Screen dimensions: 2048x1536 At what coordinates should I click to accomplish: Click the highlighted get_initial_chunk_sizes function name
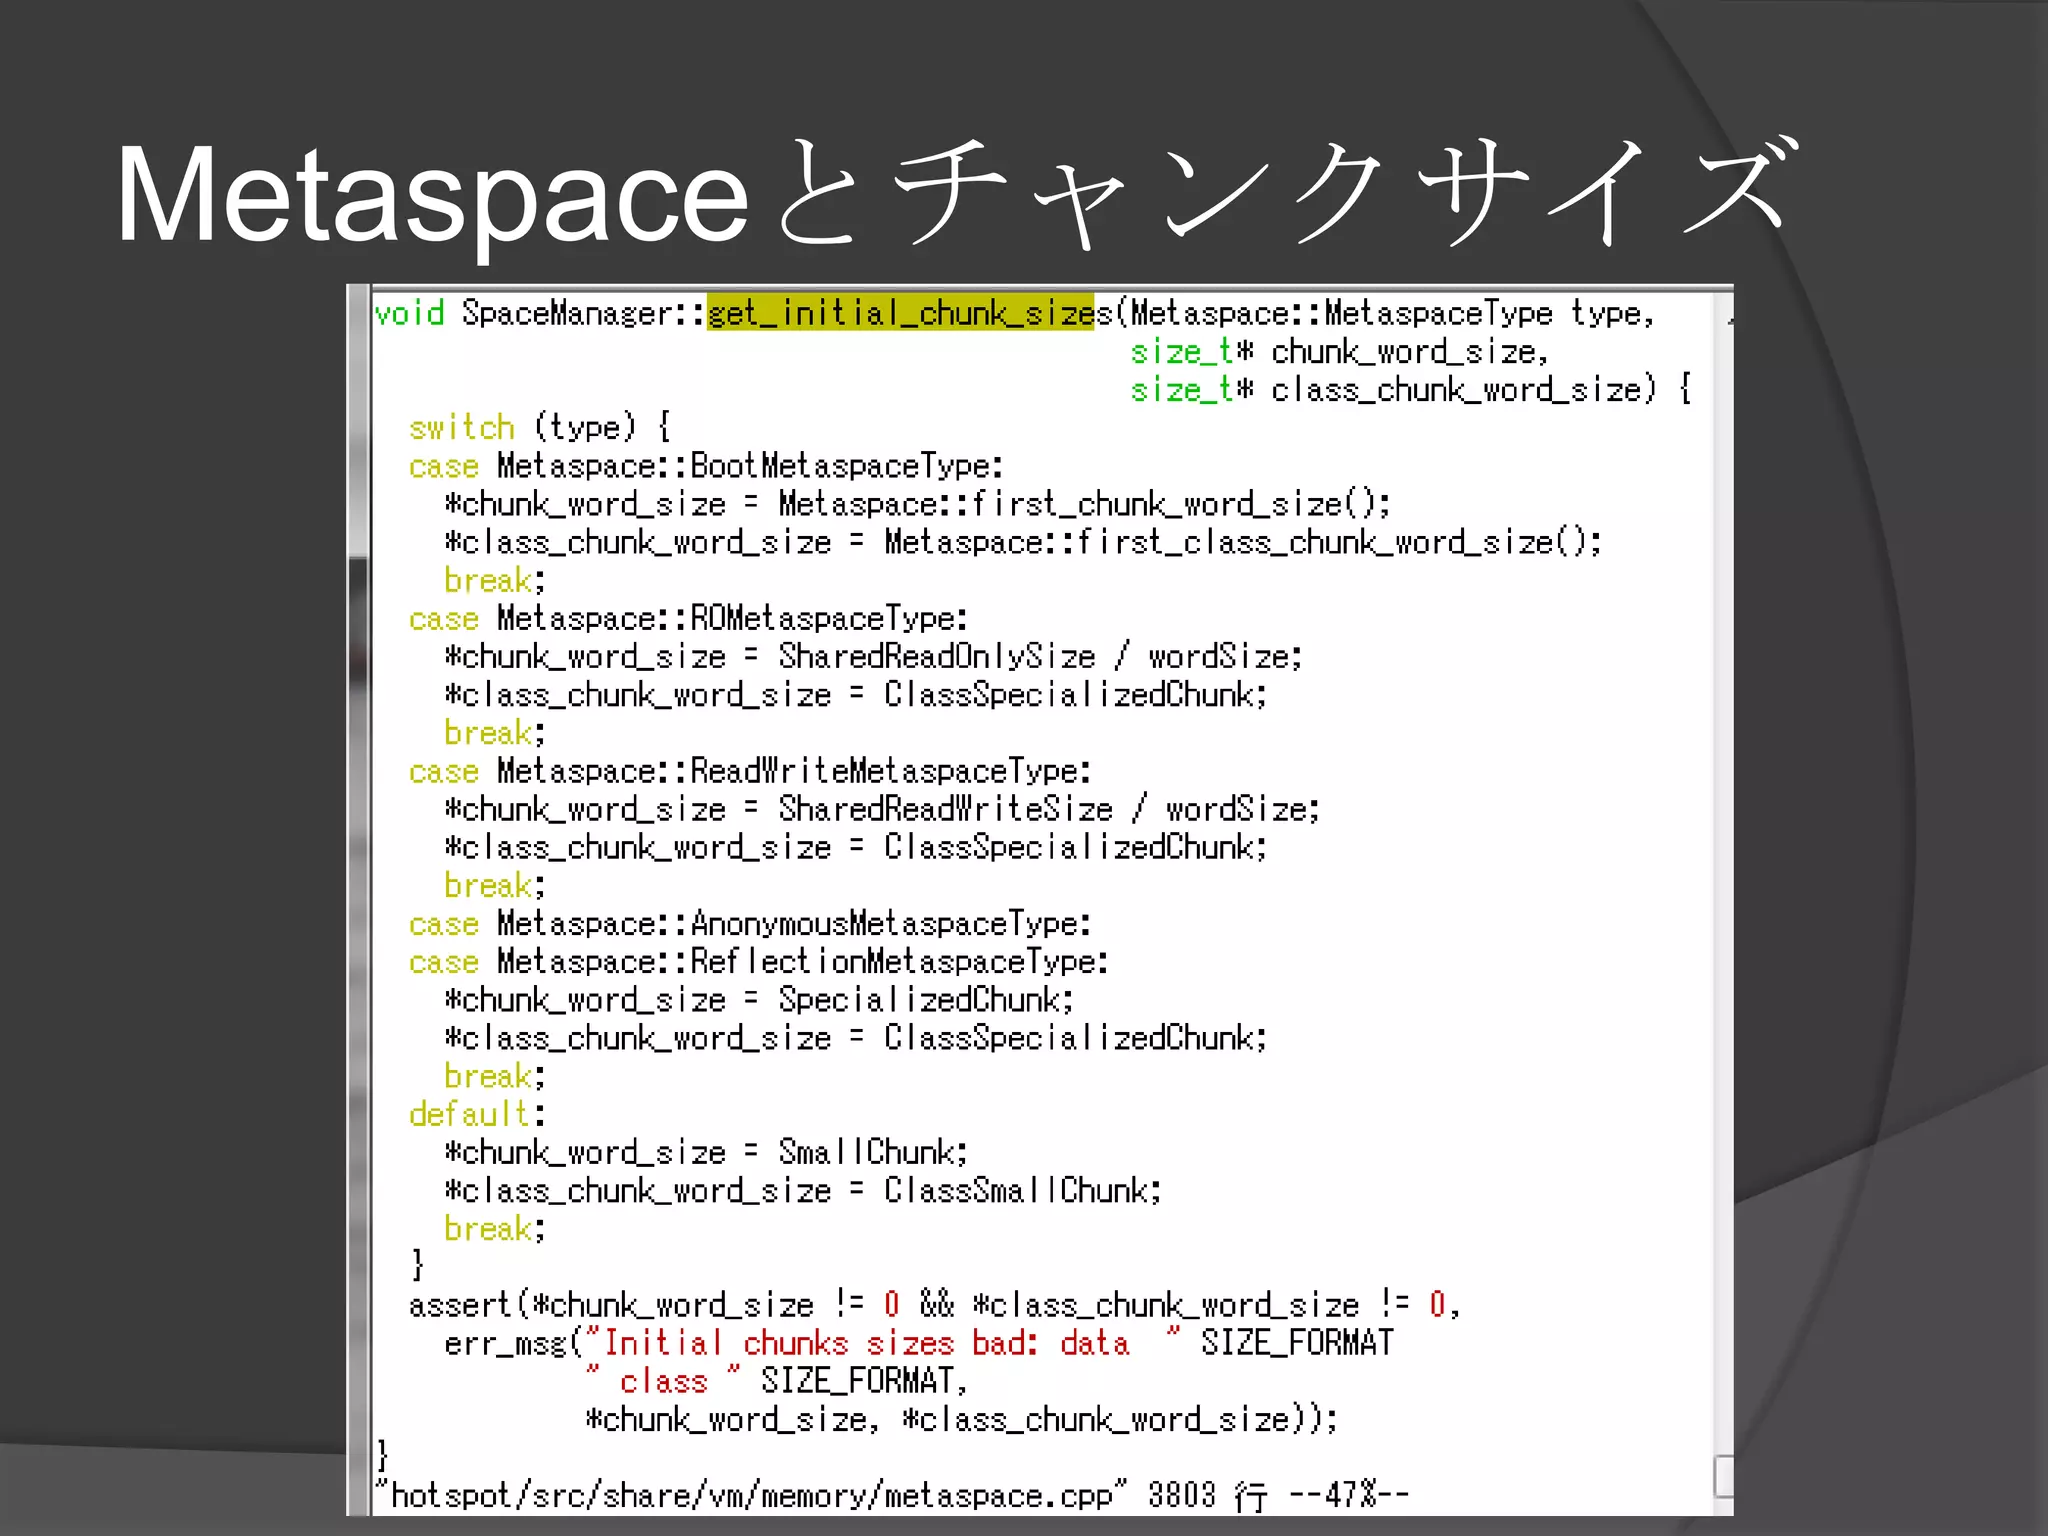pyautogui.click(x=901, y=313)
